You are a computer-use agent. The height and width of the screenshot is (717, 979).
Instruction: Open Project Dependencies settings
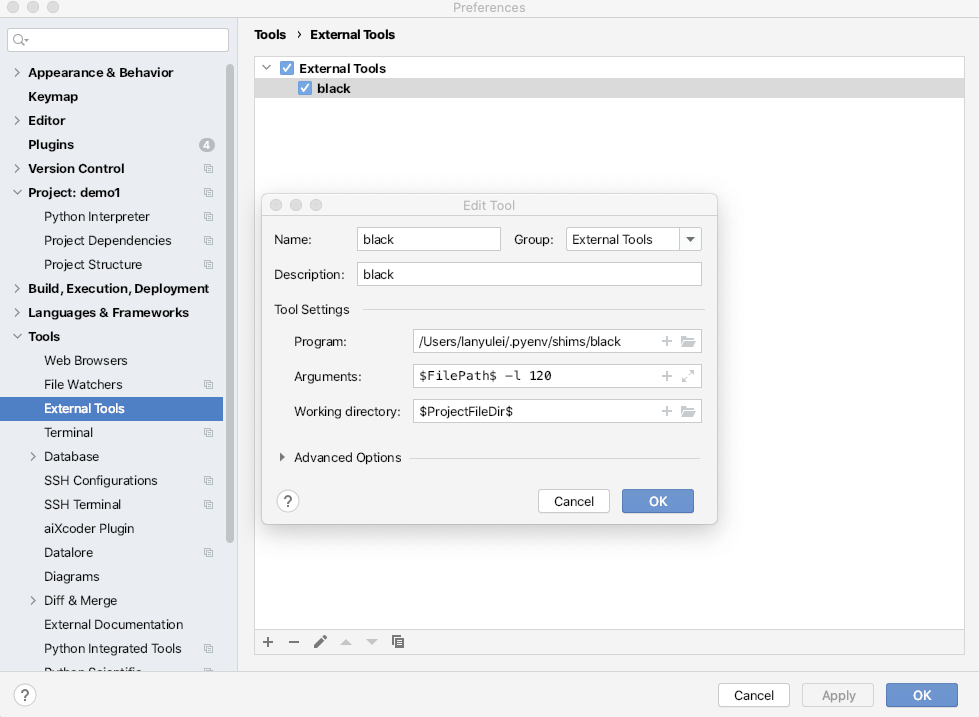click(x=107, y=240)
